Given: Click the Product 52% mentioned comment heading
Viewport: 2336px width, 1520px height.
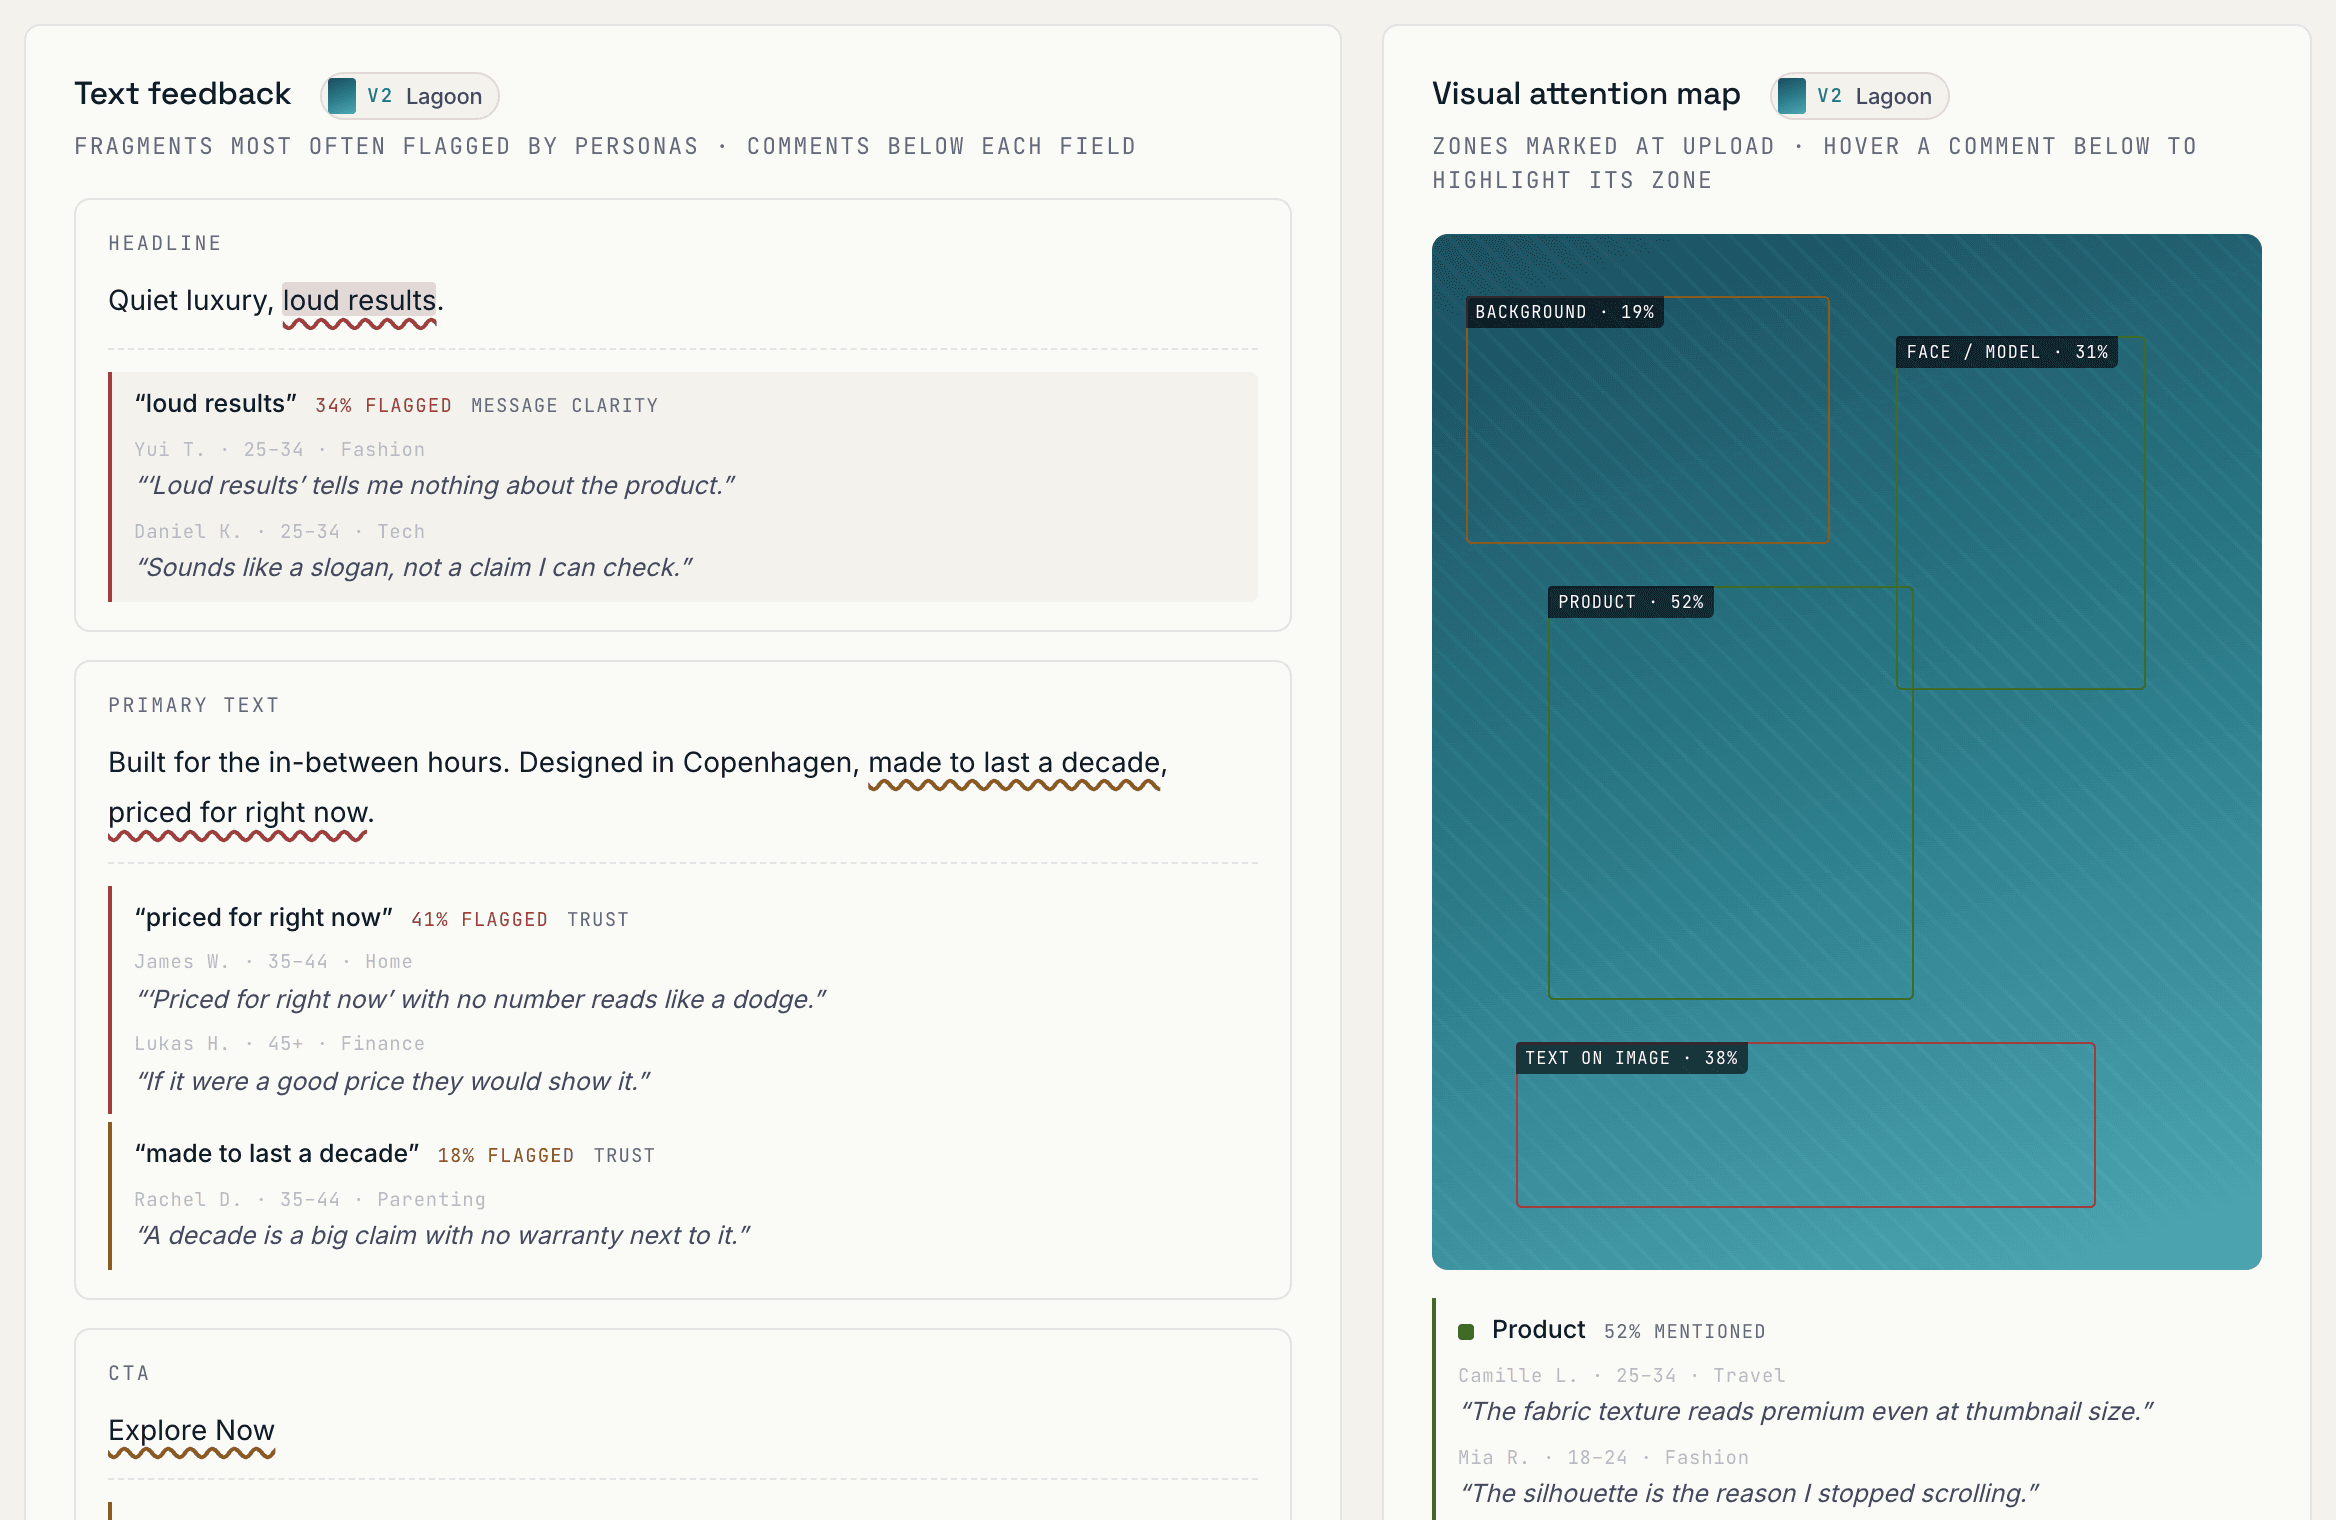Looking at the screenshot, I should point(1612,1330).
